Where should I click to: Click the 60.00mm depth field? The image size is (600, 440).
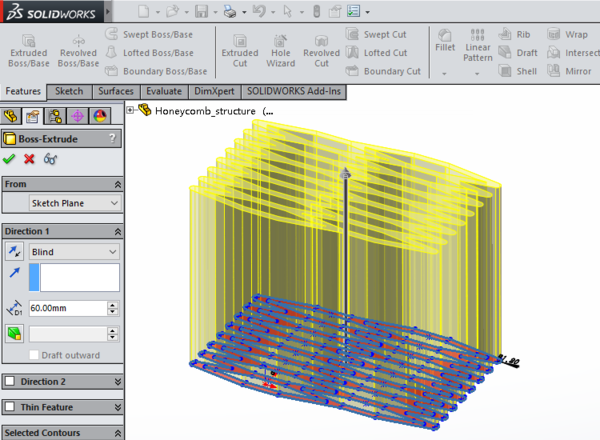point(68,308)
